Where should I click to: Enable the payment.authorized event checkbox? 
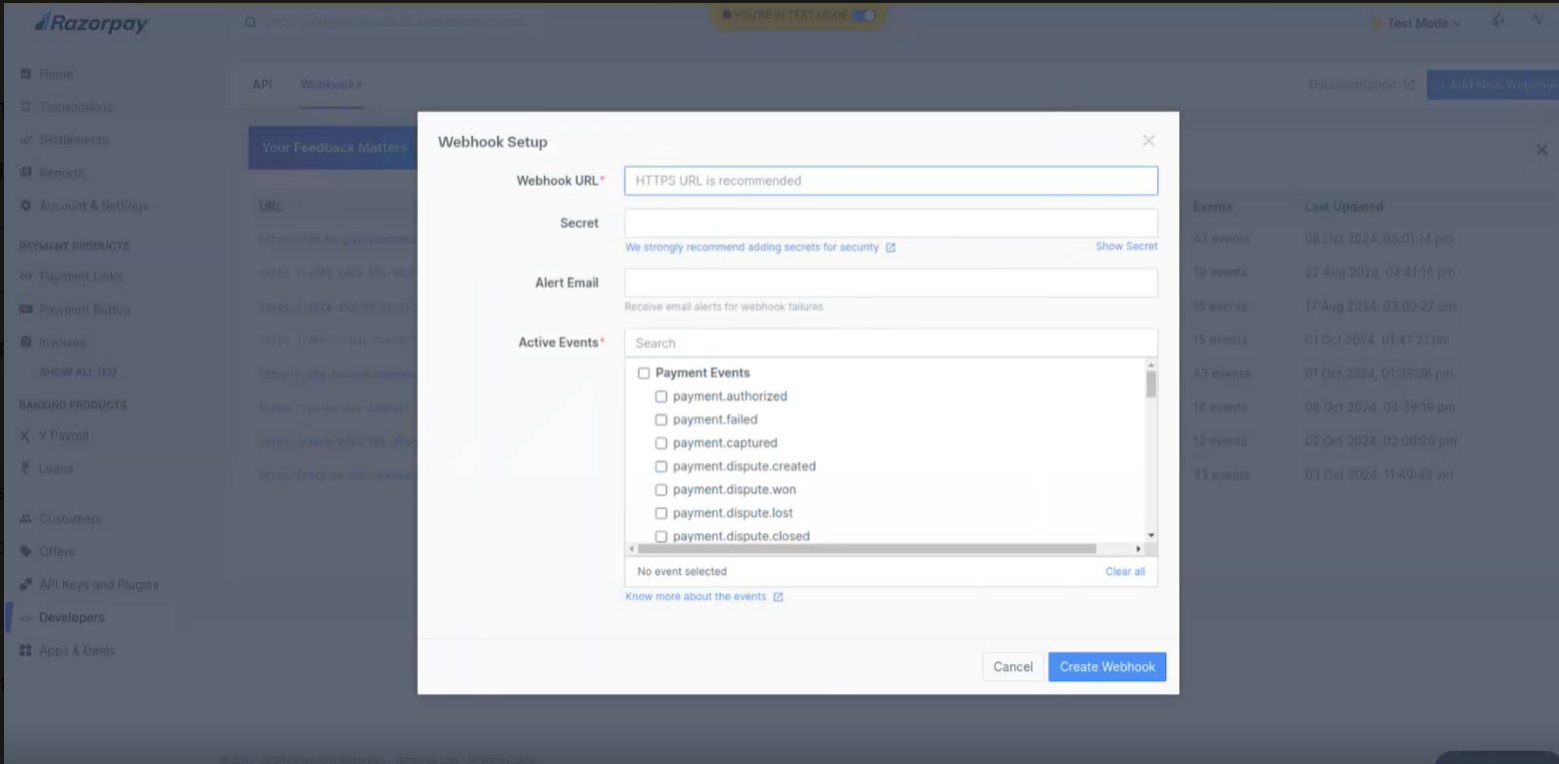pos(661,397)
